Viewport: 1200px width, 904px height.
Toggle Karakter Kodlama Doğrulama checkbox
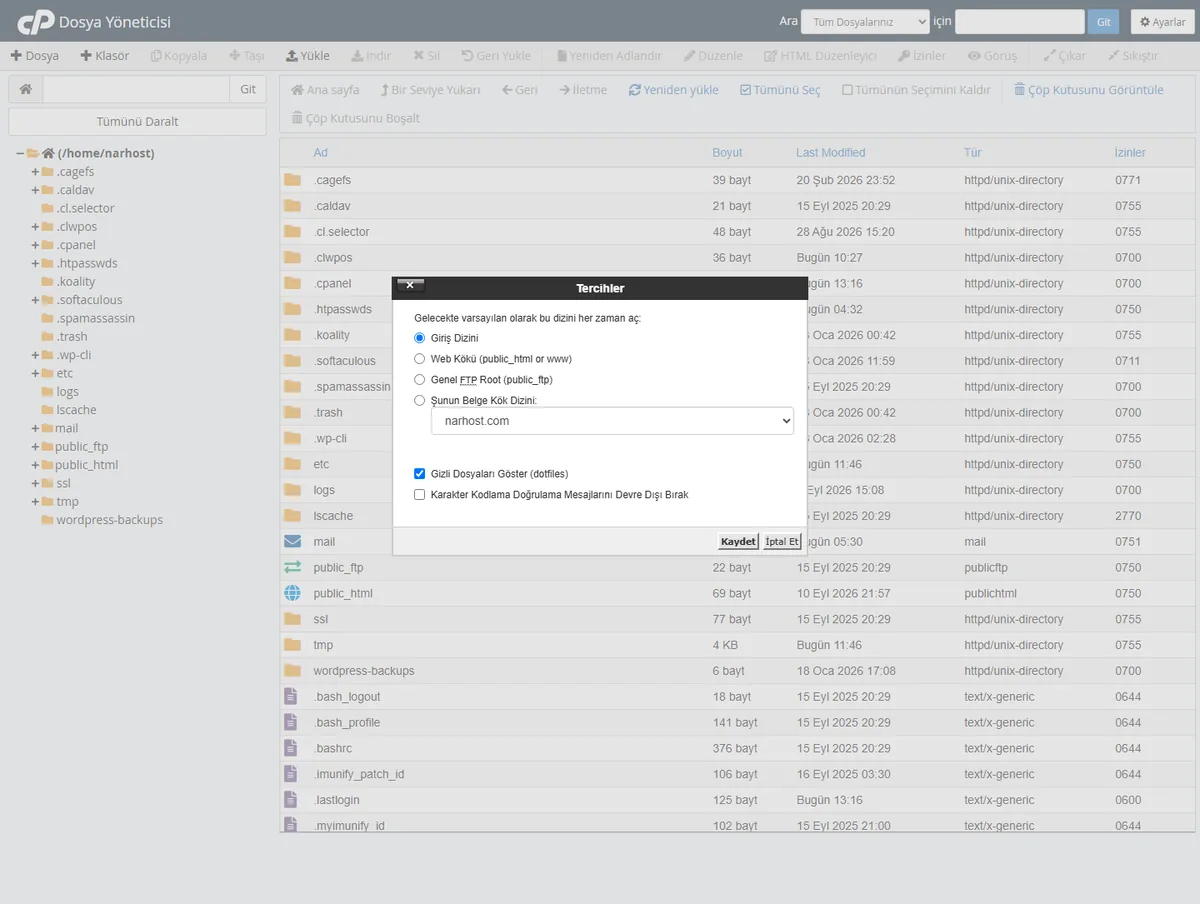[420, 494]
